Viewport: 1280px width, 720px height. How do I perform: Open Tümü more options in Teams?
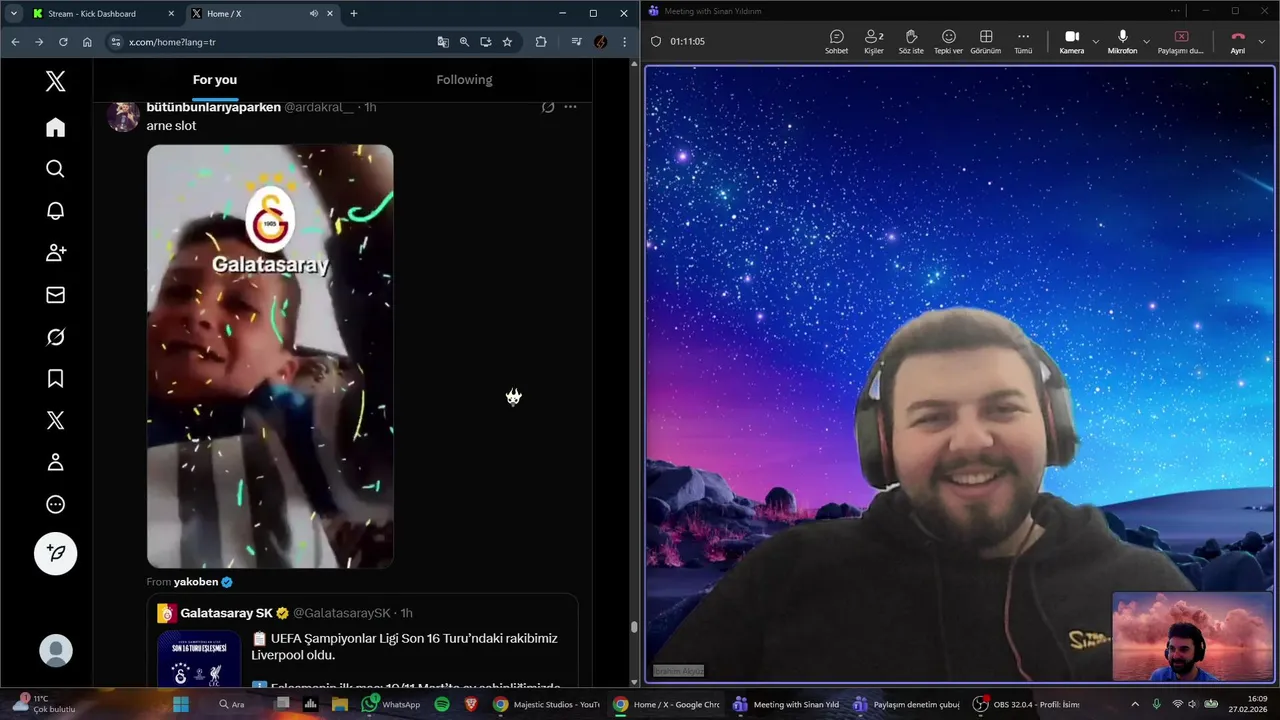point(1023,41)
